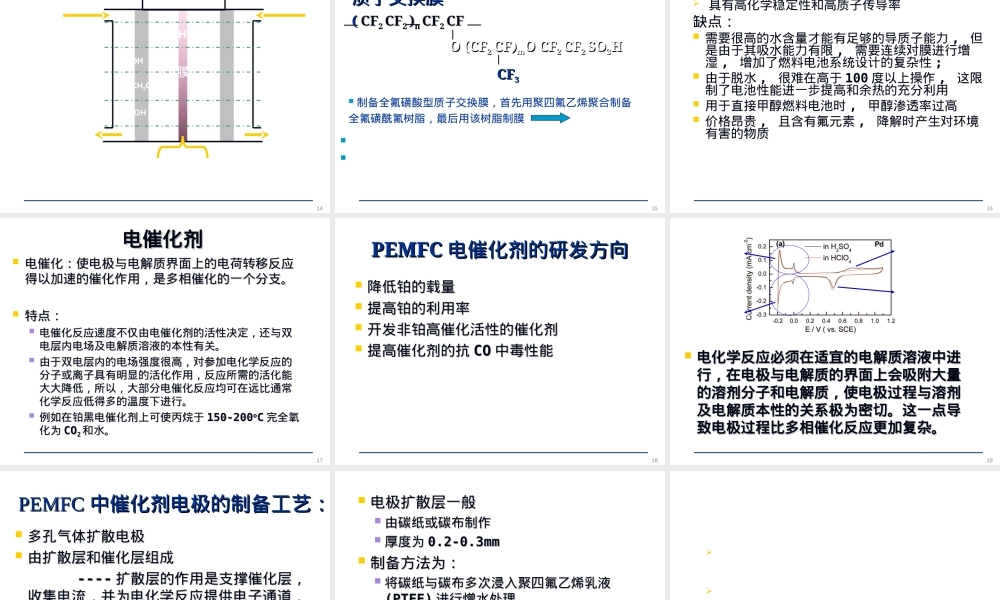The height and width of the screenshot is (600, 1000).
Task: Click the CF3 label in the chemical formula
Action: (508, 75)
